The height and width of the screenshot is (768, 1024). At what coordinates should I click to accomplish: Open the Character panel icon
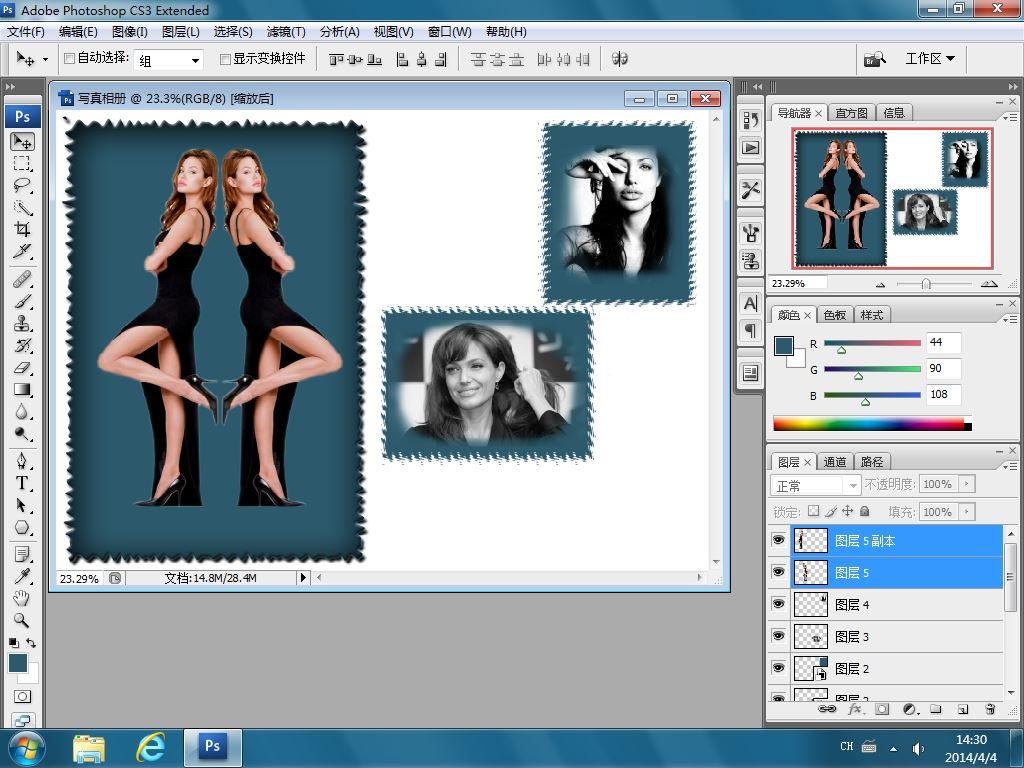coord(750,303)
